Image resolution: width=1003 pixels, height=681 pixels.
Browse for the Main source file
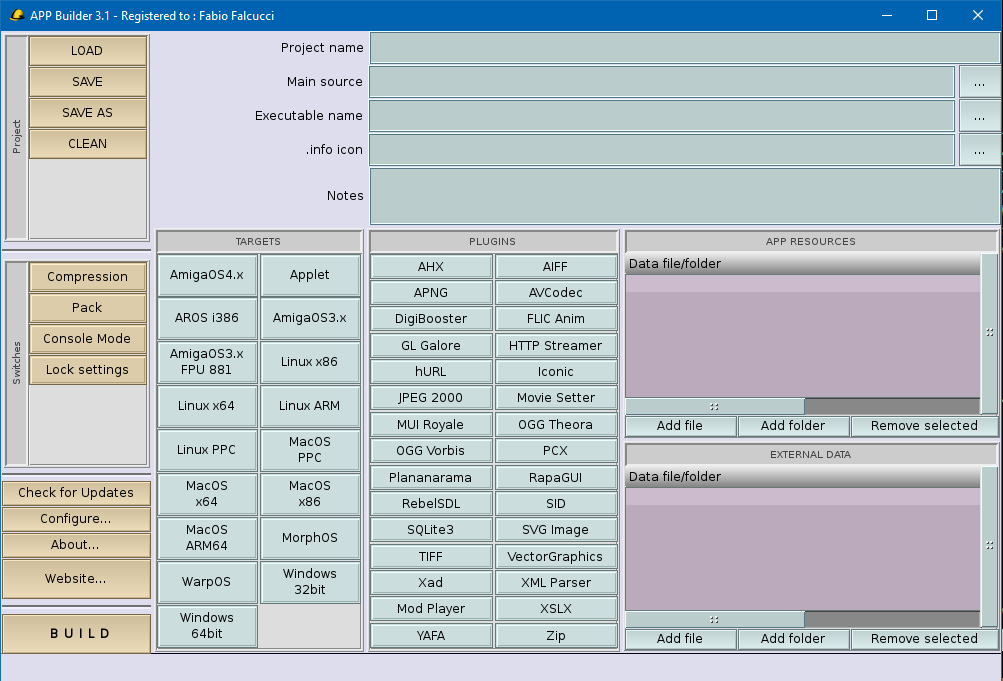tap(979, 82)
